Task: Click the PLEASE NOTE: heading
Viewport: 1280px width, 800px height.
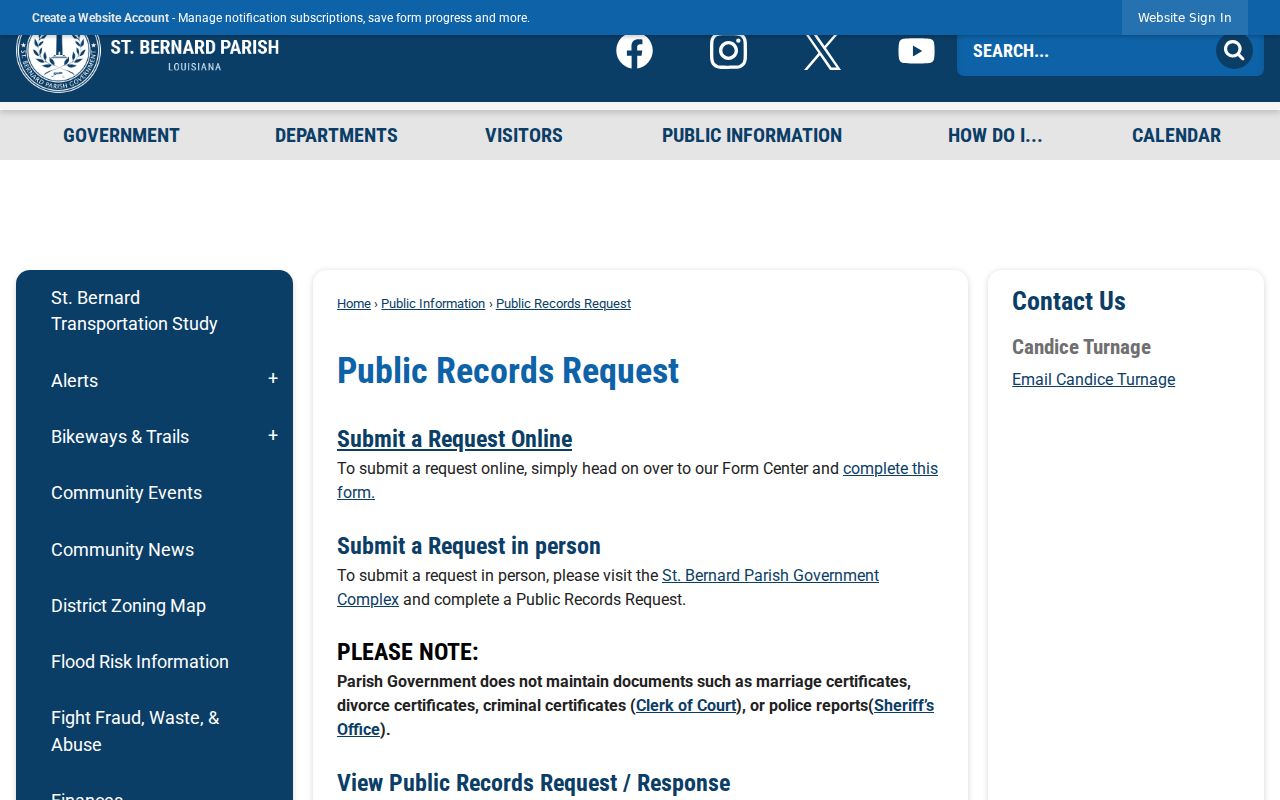Action: point(408,652)
